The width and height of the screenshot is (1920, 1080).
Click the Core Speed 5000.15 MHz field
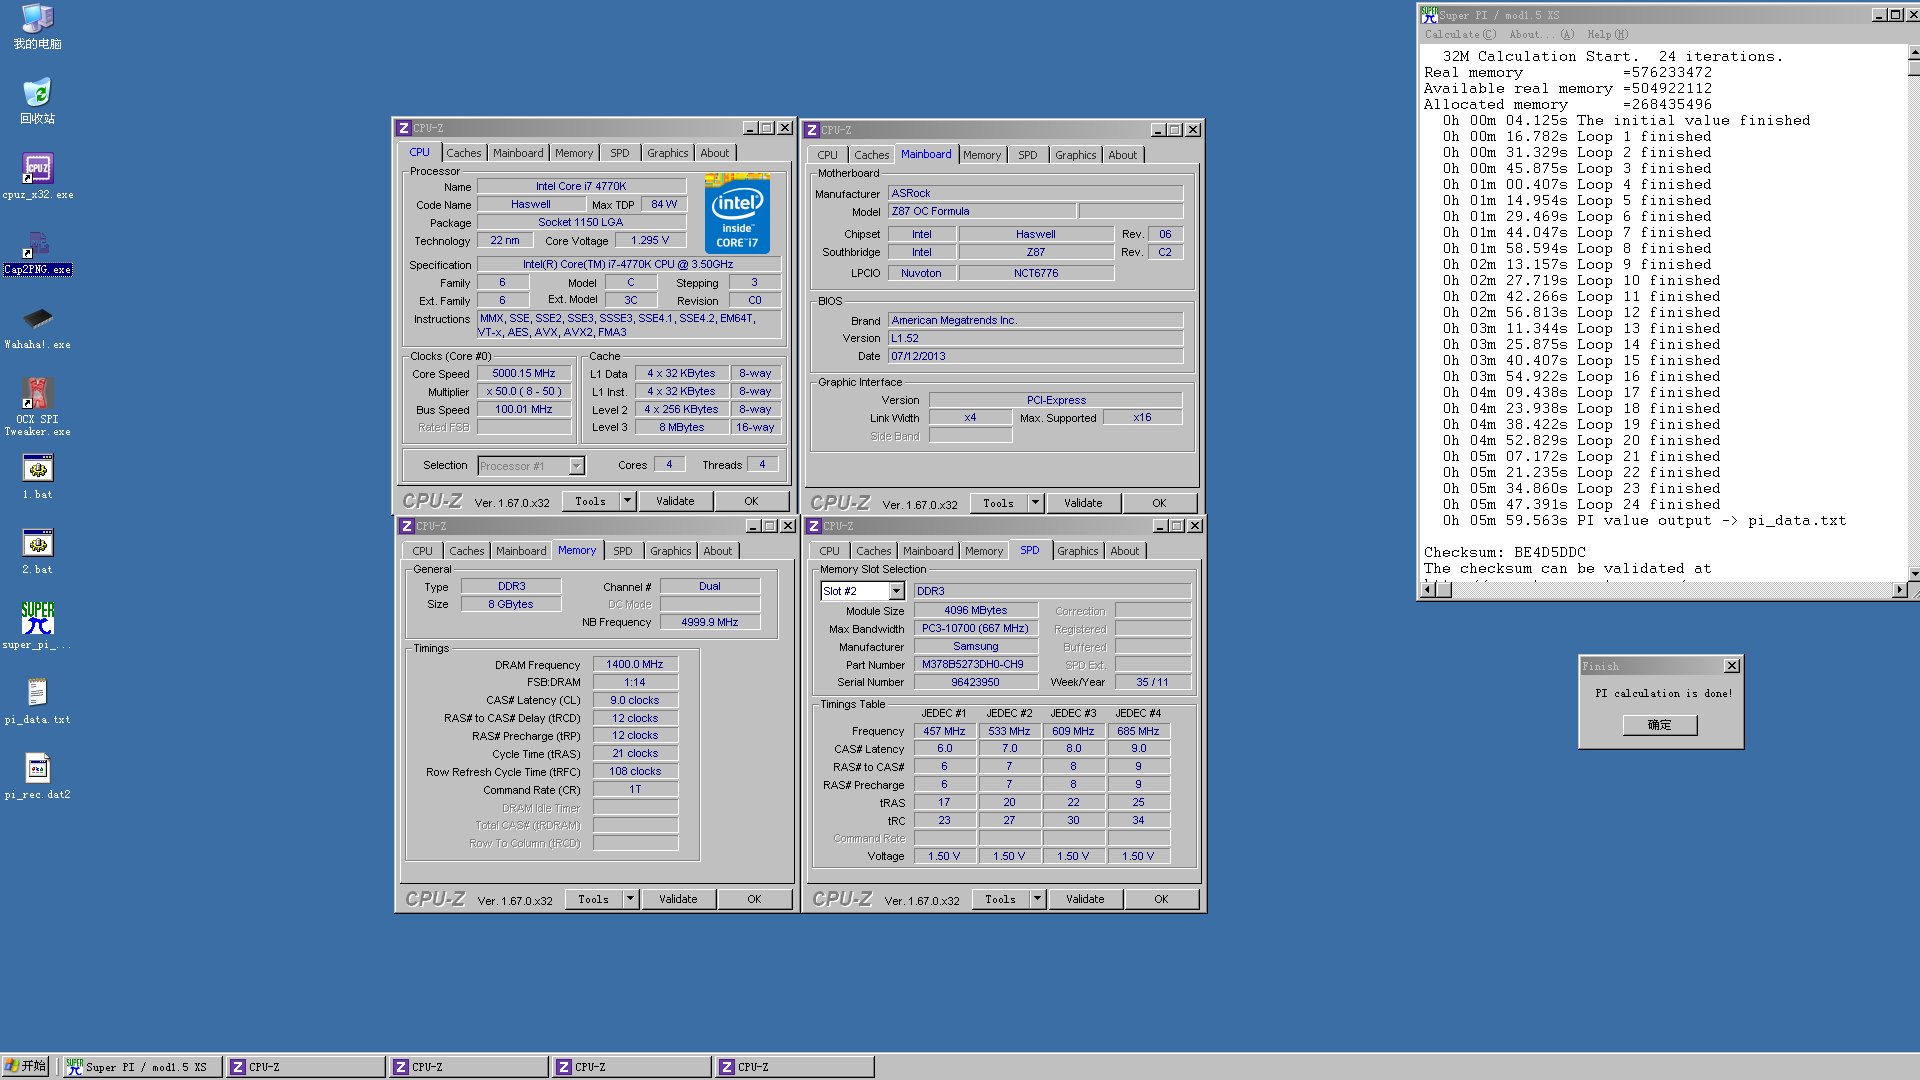point(523,373)
